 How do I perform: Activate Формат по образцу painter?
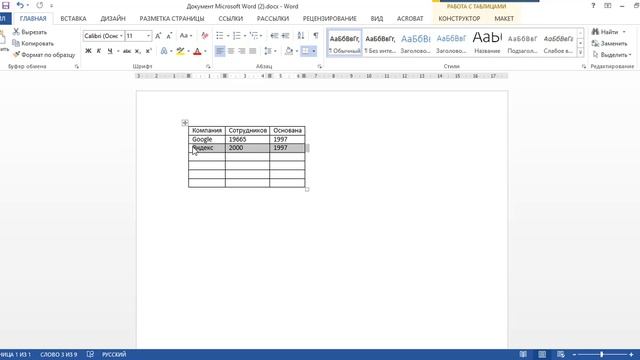click(44, 55)
